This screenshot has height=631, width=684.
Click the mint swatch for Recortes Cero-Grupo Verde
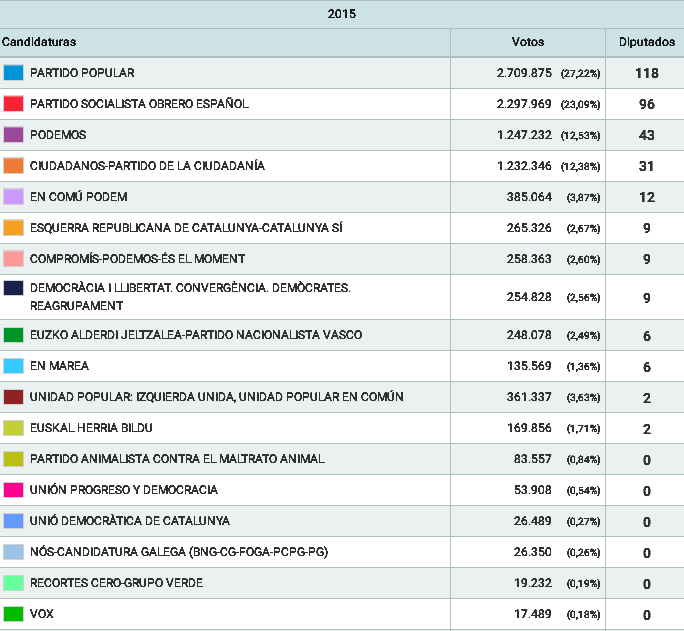tap(13, 583)
